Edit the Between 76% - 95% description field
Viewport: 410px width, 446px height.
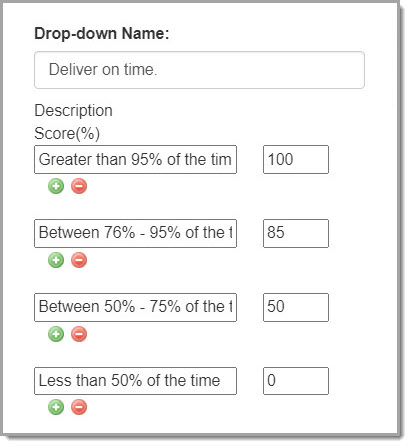click(135, 233)
